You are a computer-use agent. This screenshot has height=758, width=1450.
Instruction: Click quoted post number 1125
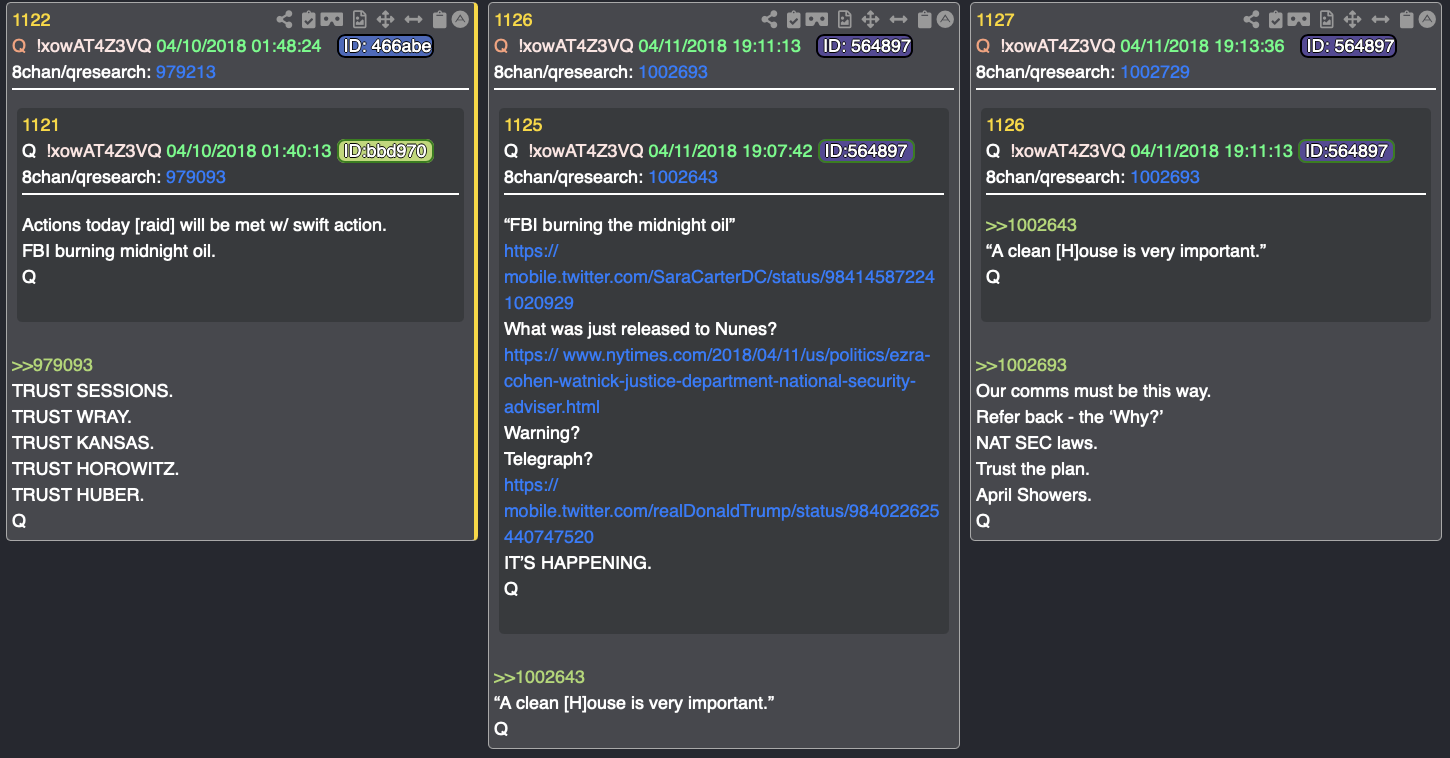pyautogui.click(x=523, y=125)
